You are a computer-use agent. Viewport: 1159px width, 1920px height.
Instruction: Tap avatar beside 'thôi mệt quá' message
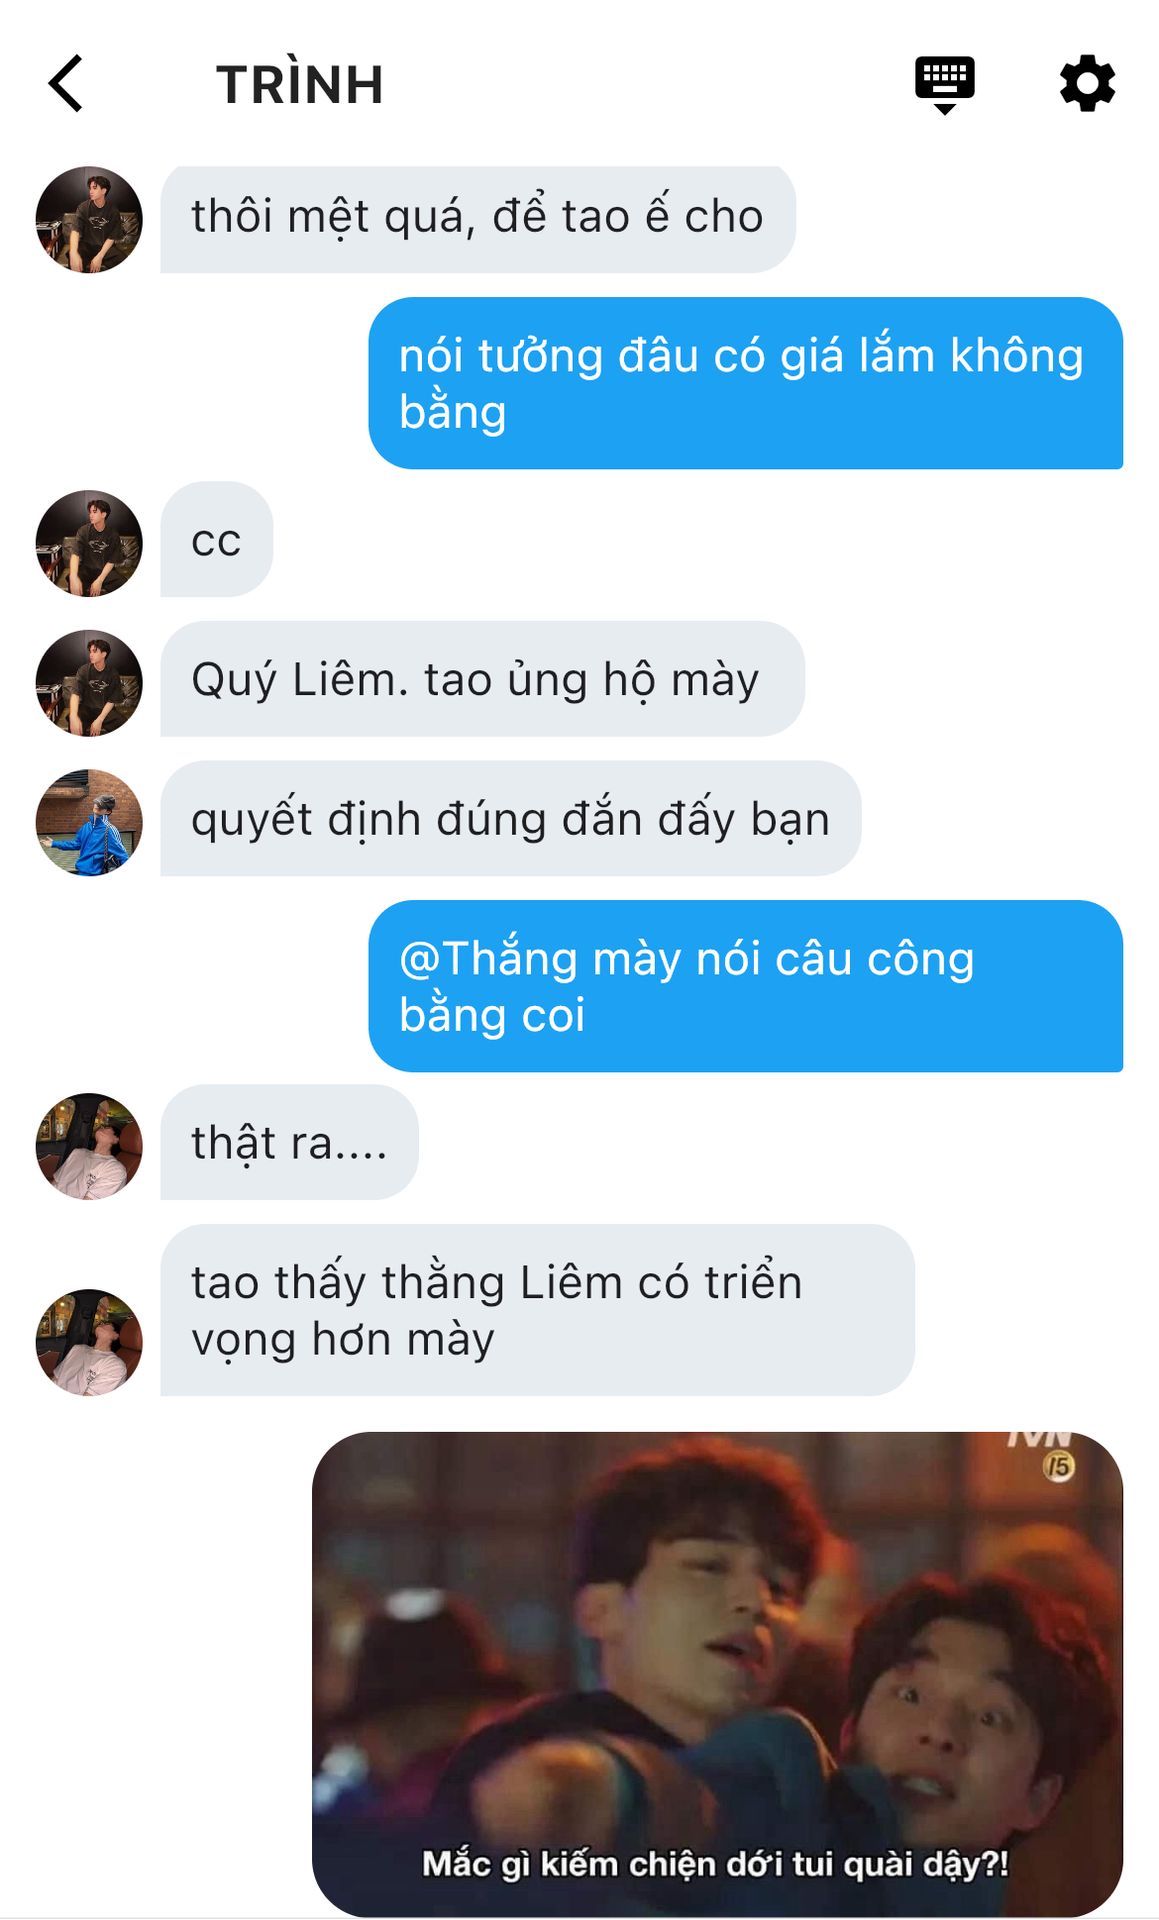(89, 219)
